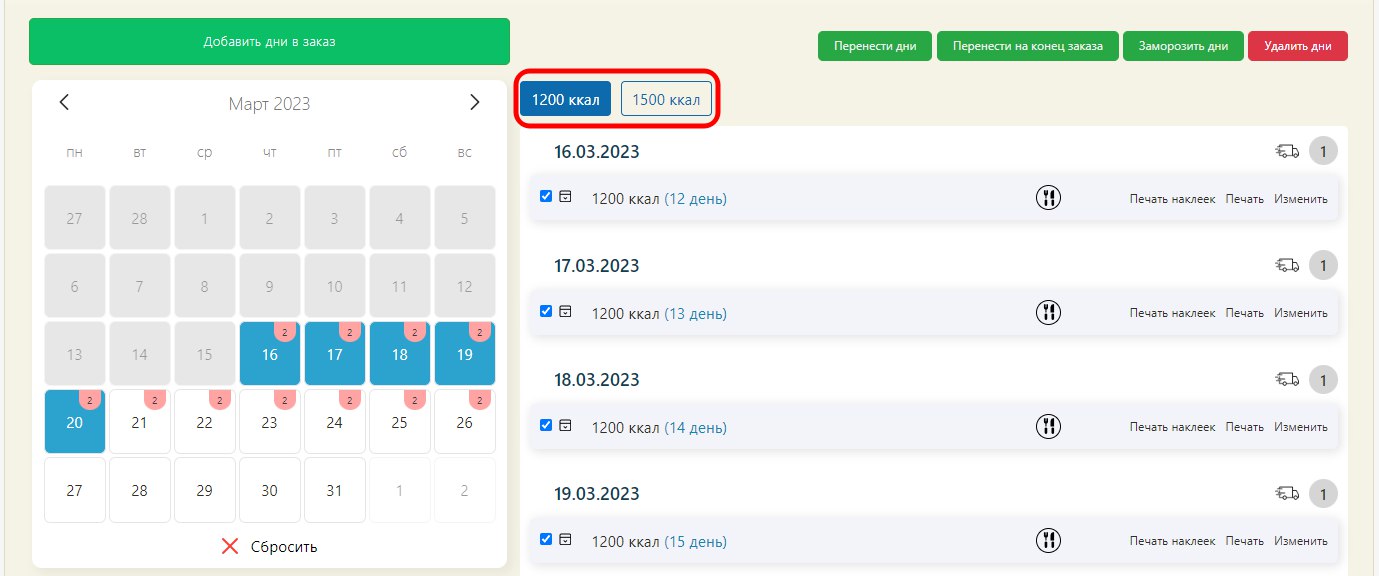The height and width of the screenshot is (576, 1379).
Task: Deselect the 19.03.2023 day checkbox
Action: coord(546,539)
